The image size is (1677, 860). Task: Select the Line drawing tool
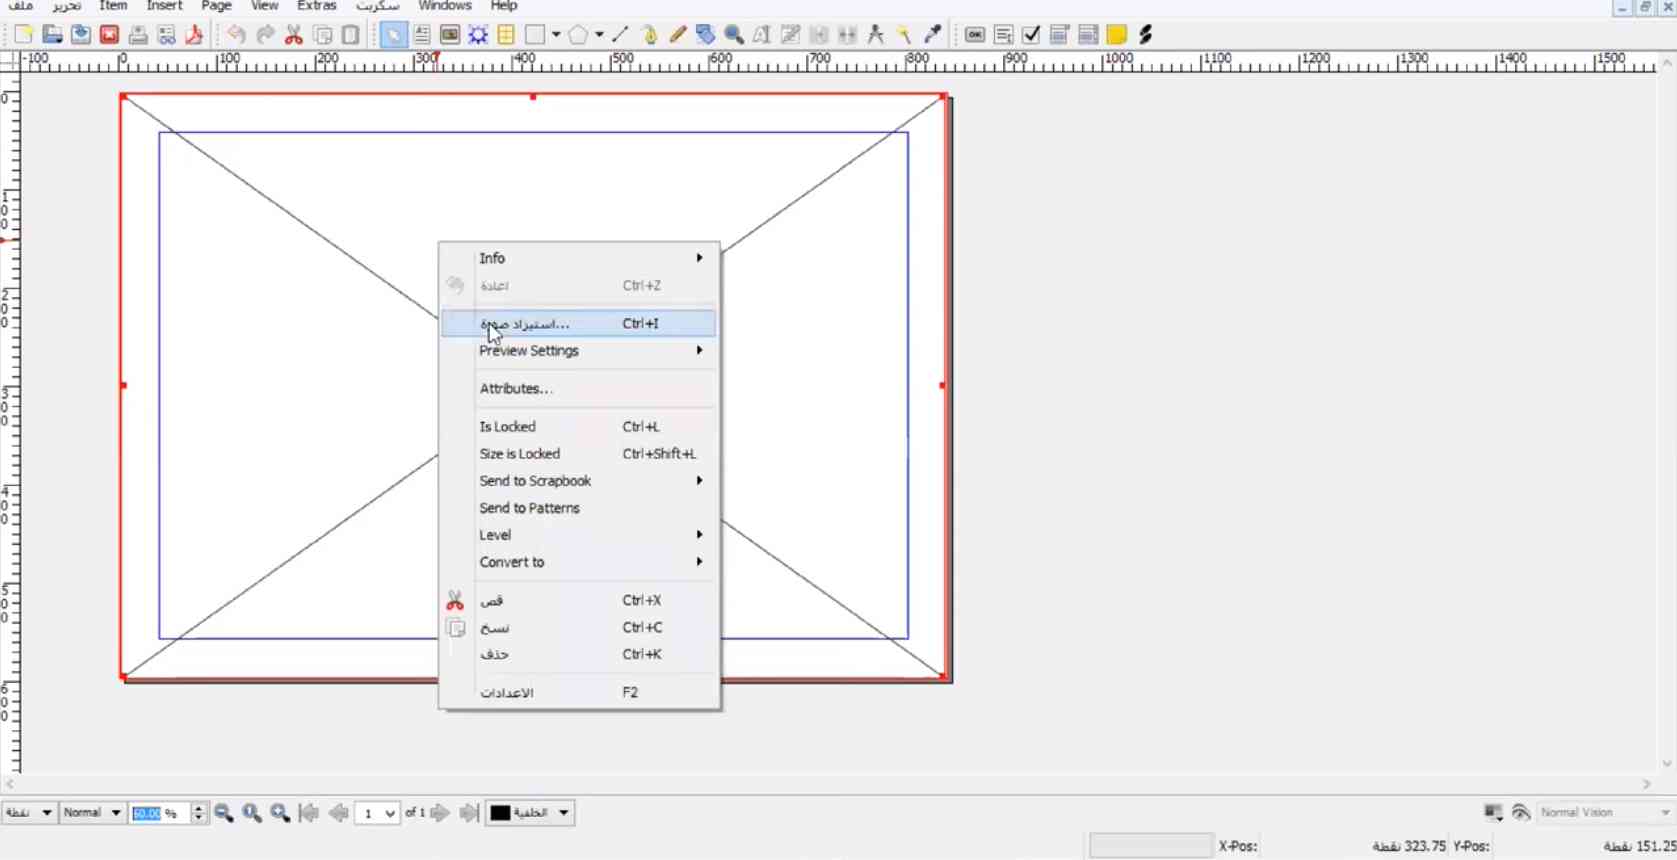620,35
